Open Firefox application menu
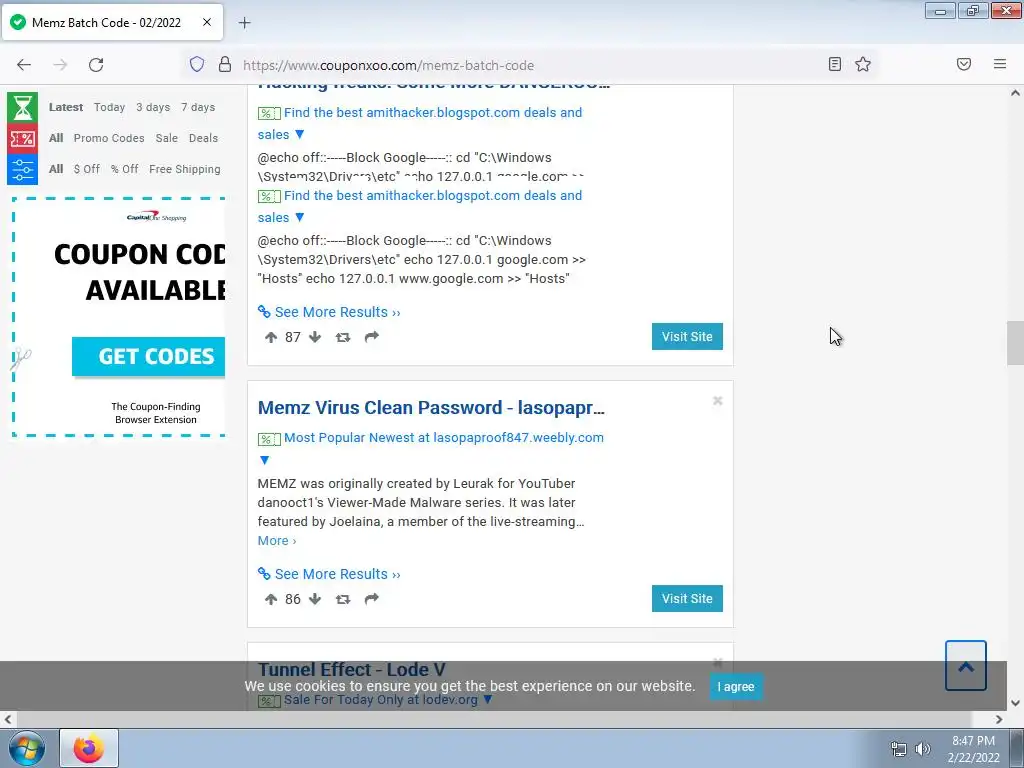Image resolution: width=1024 pixels, height=768 pixels. coord(1000,64)
